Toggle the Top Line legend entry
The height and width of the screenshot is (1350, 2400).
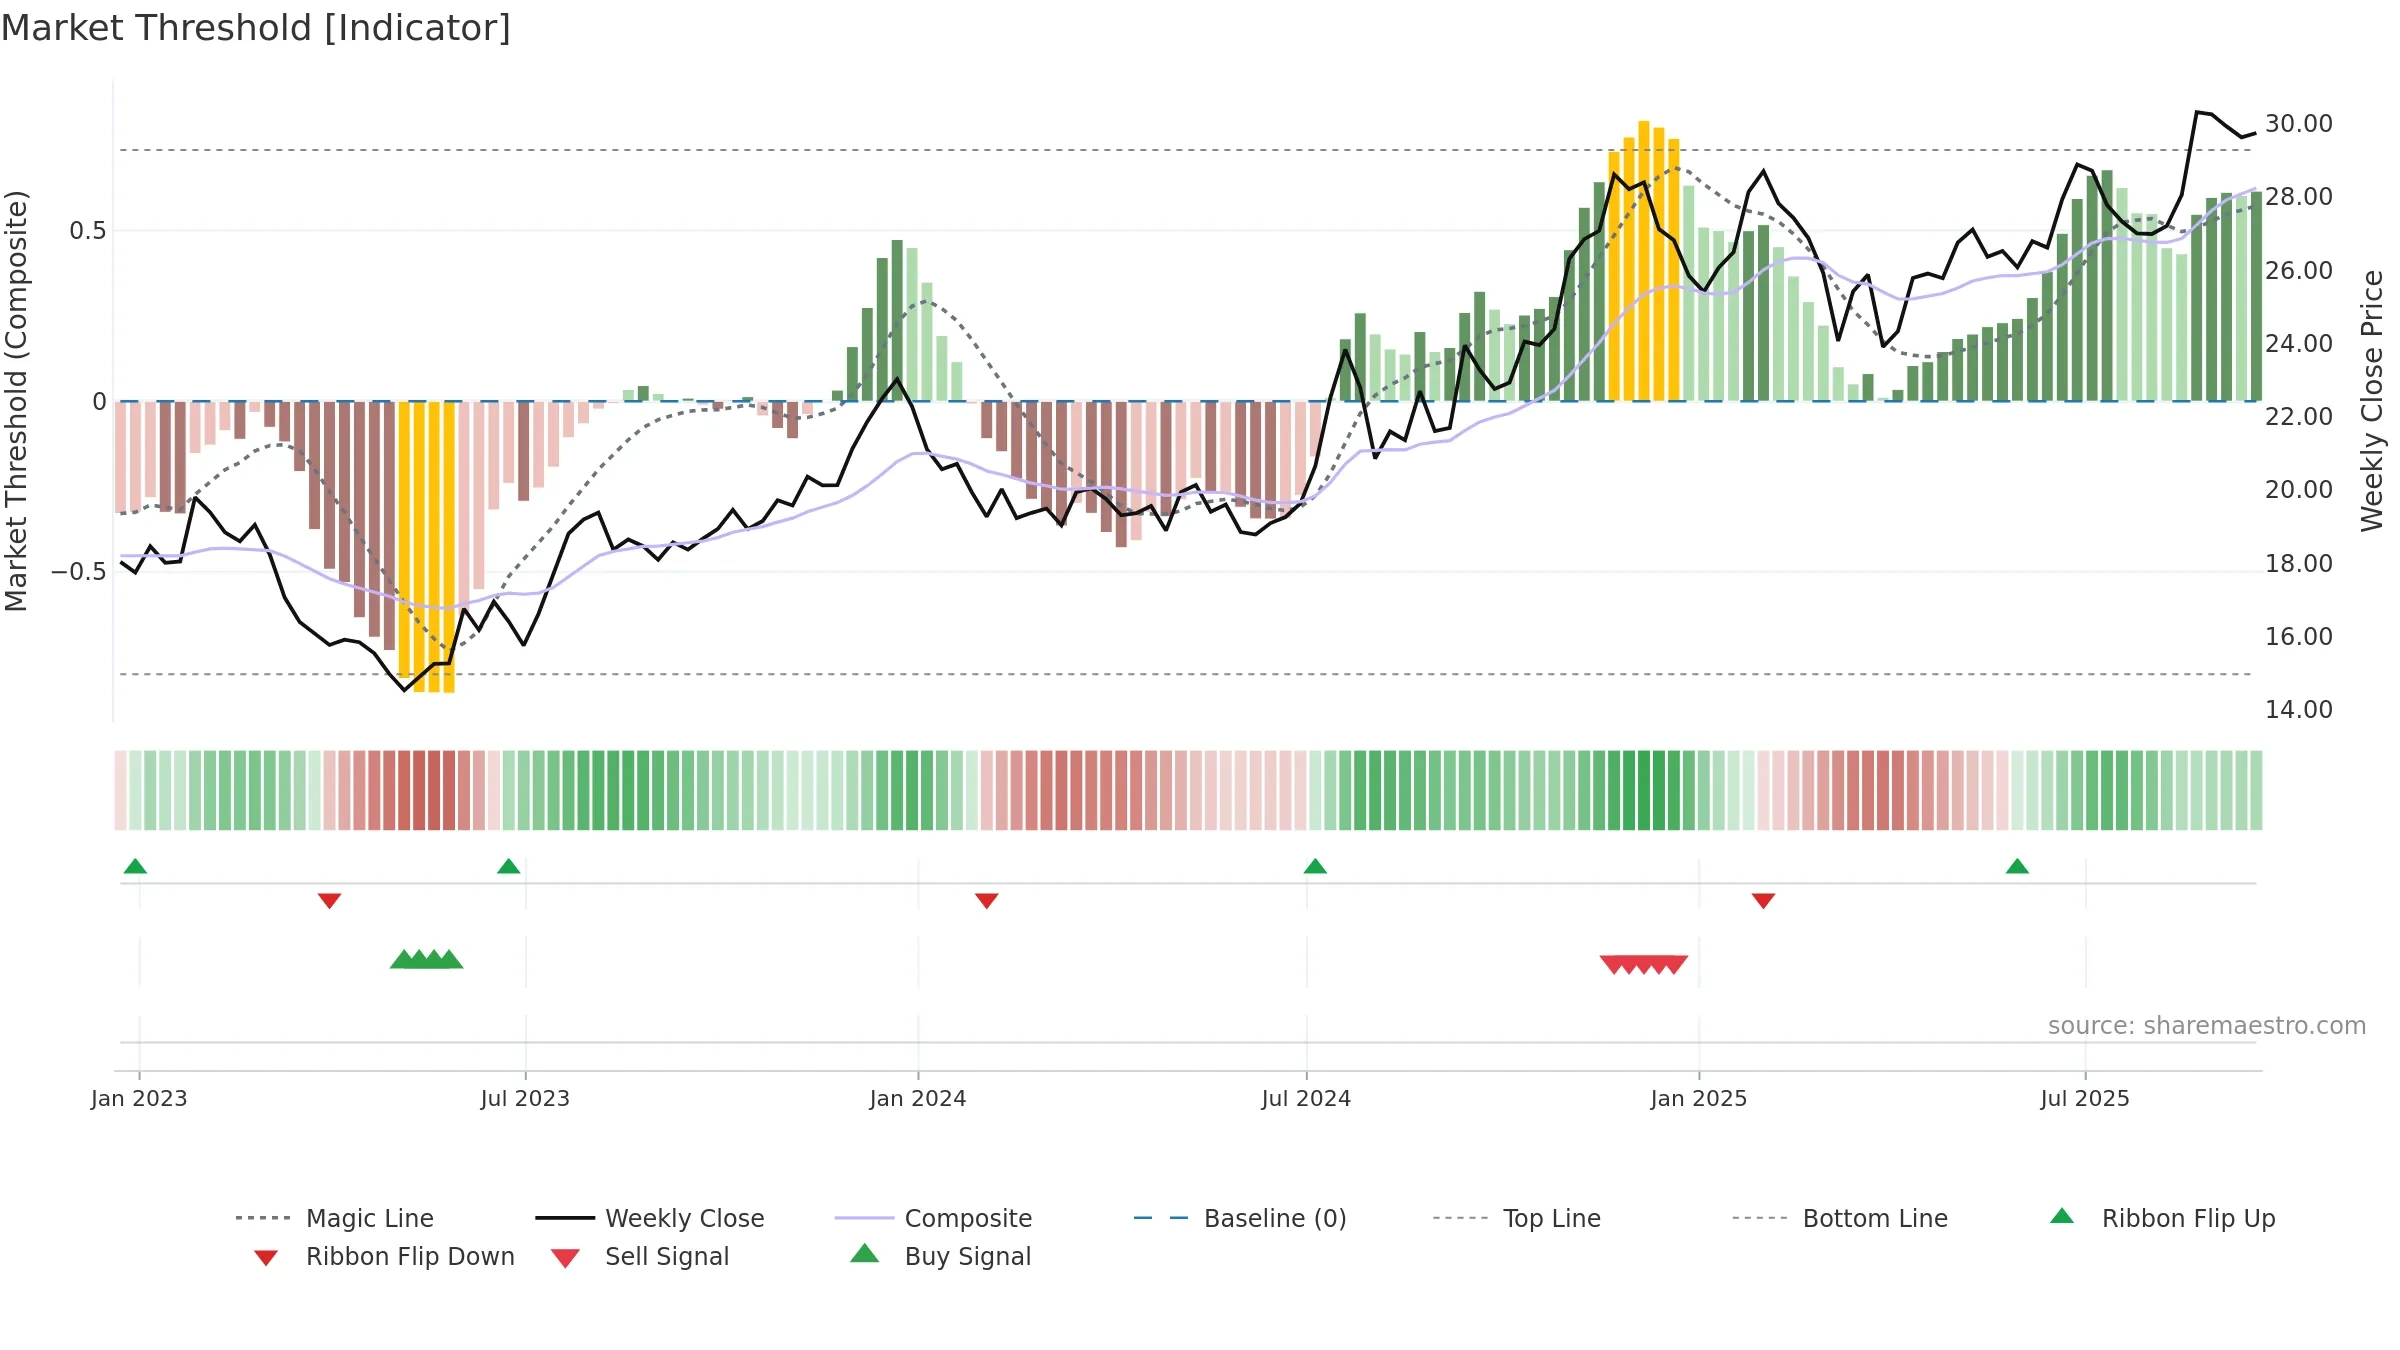point(1517,1218)
